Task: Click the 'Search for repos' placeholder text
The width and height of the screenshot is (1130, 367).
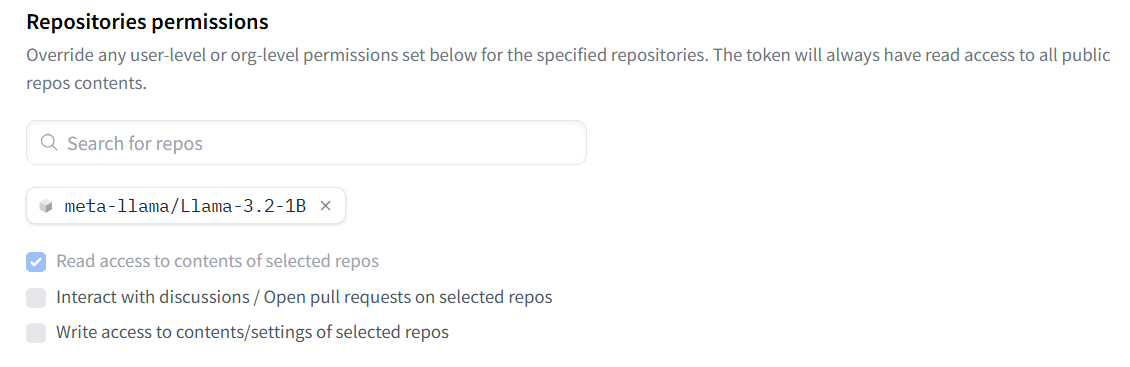Action: pyautogui.click(x=135, y=143)
